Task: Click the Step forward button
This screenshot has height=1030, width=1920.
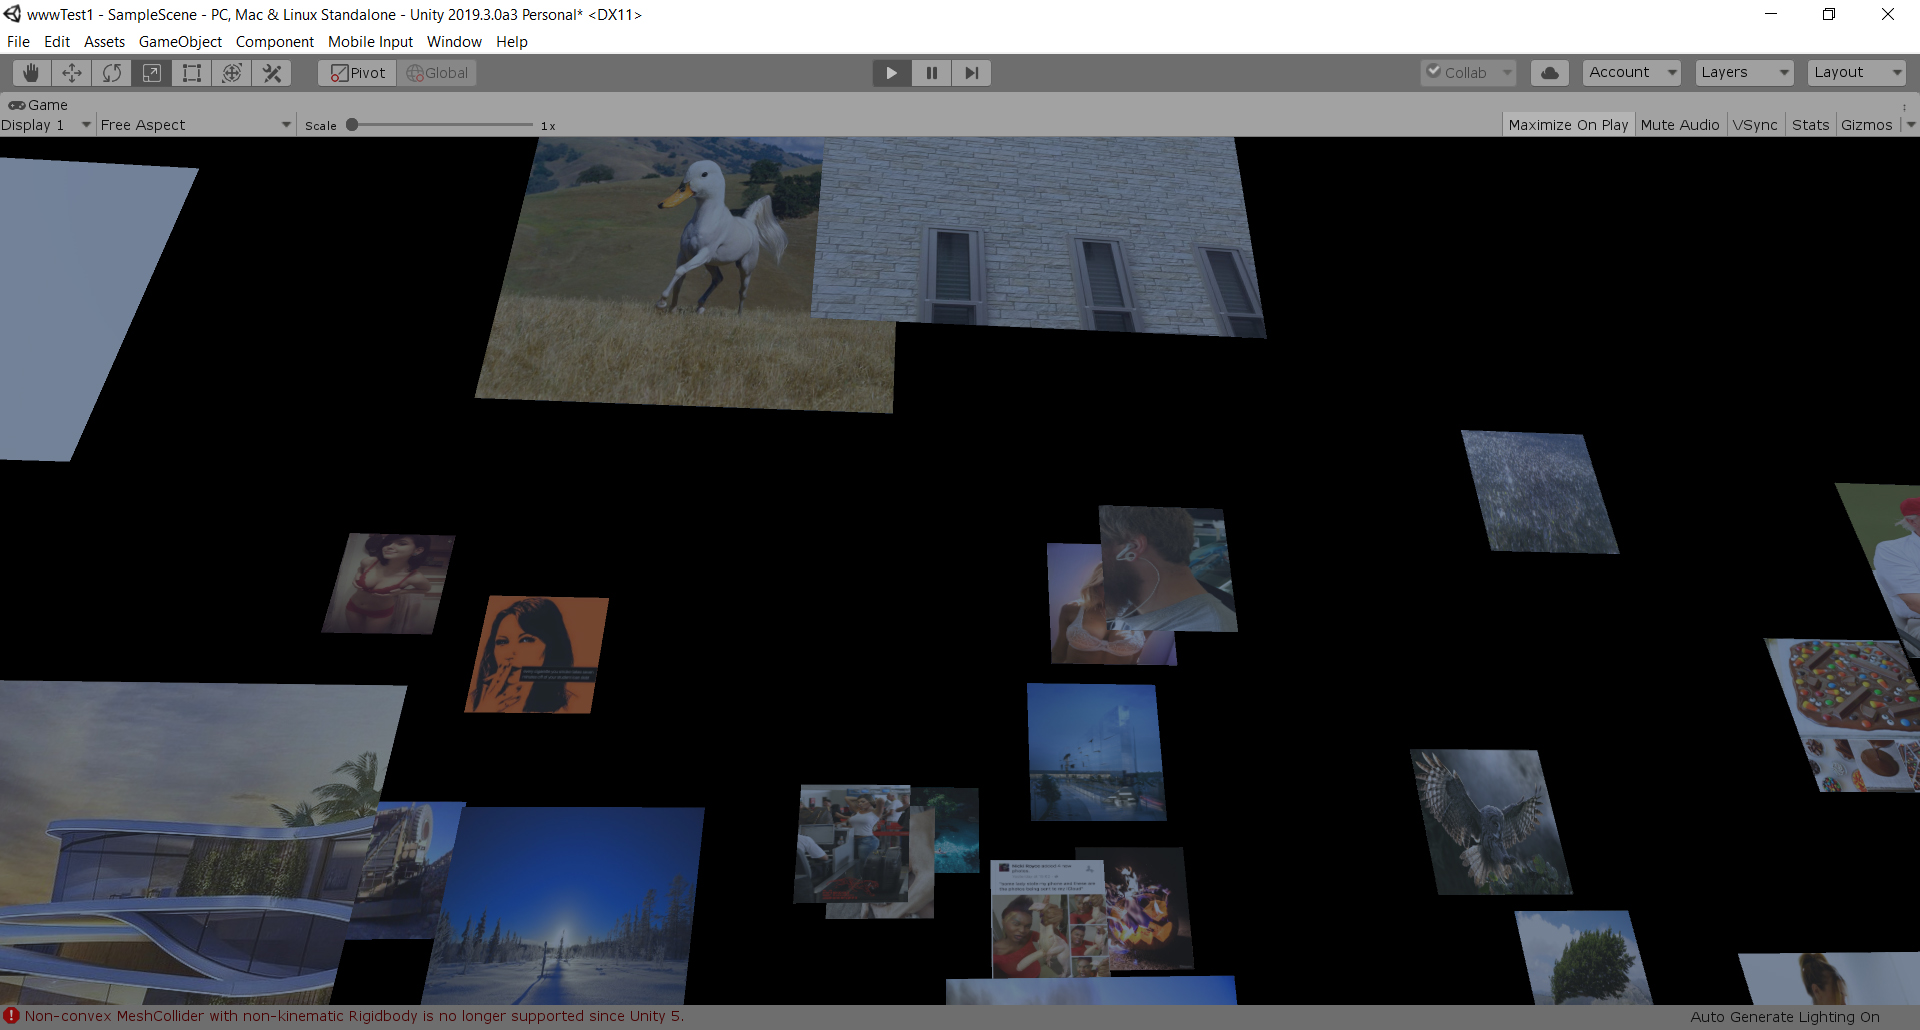Action: click(971, 73)
